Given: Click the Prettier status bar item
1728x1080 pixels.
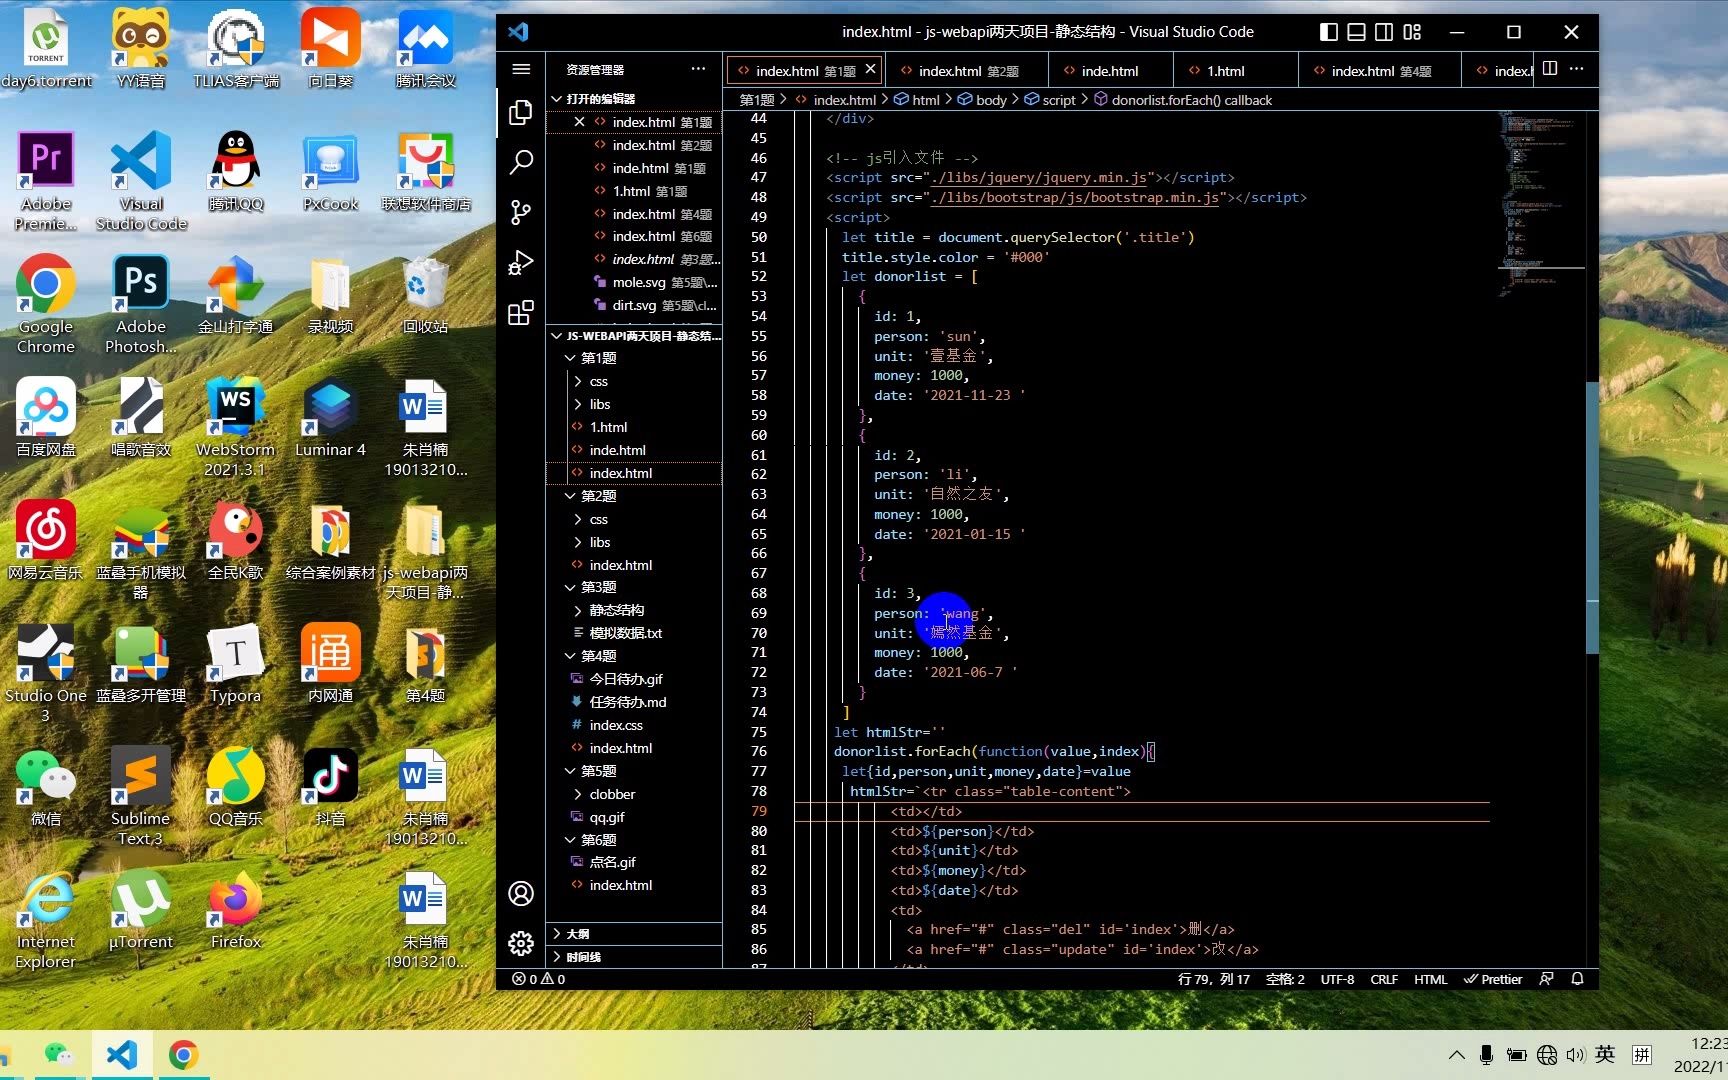Looking at the screenshot, I should [1493, 979].
